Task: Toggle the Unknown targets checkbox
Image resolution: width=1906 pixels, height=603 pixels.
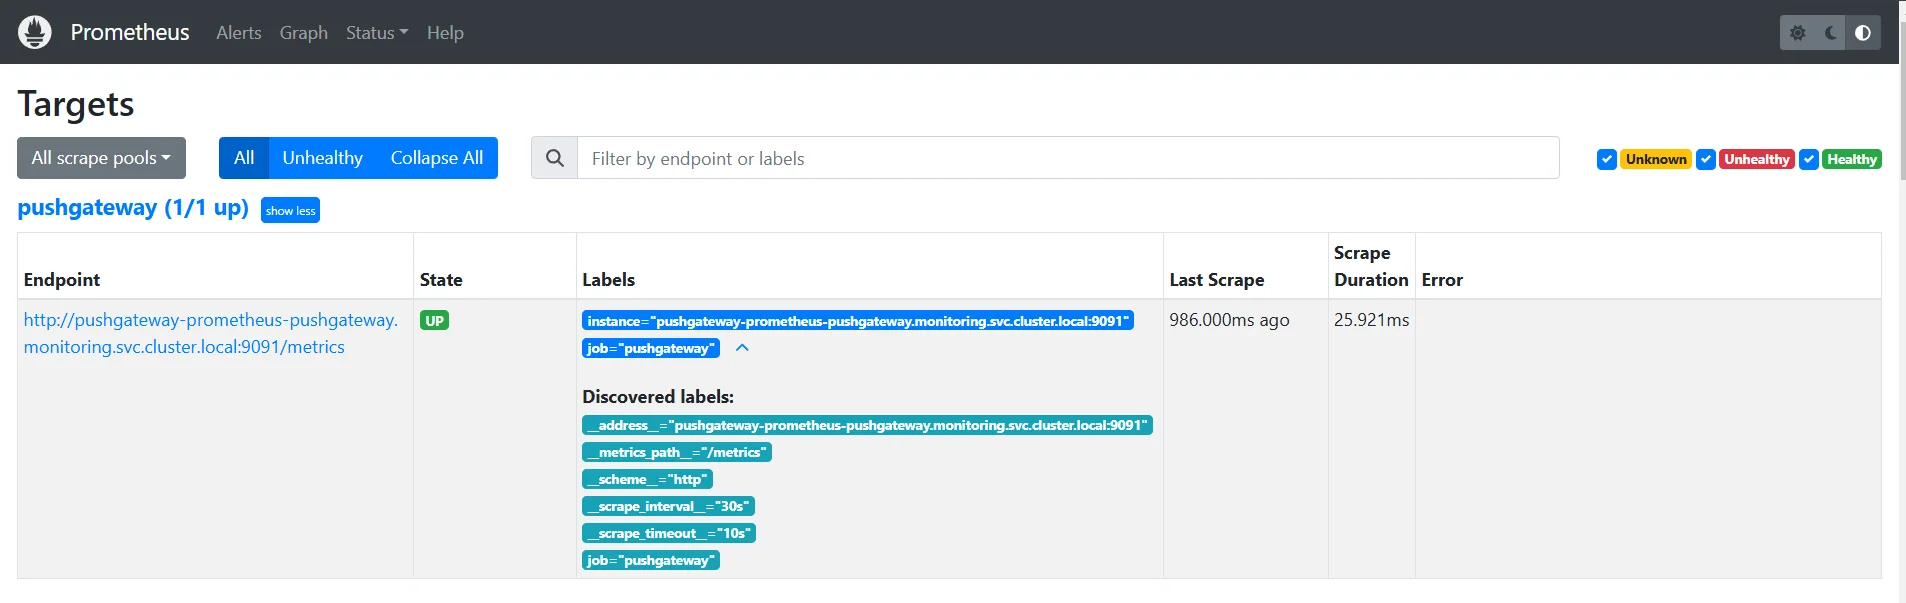Action: point(1607,159)
